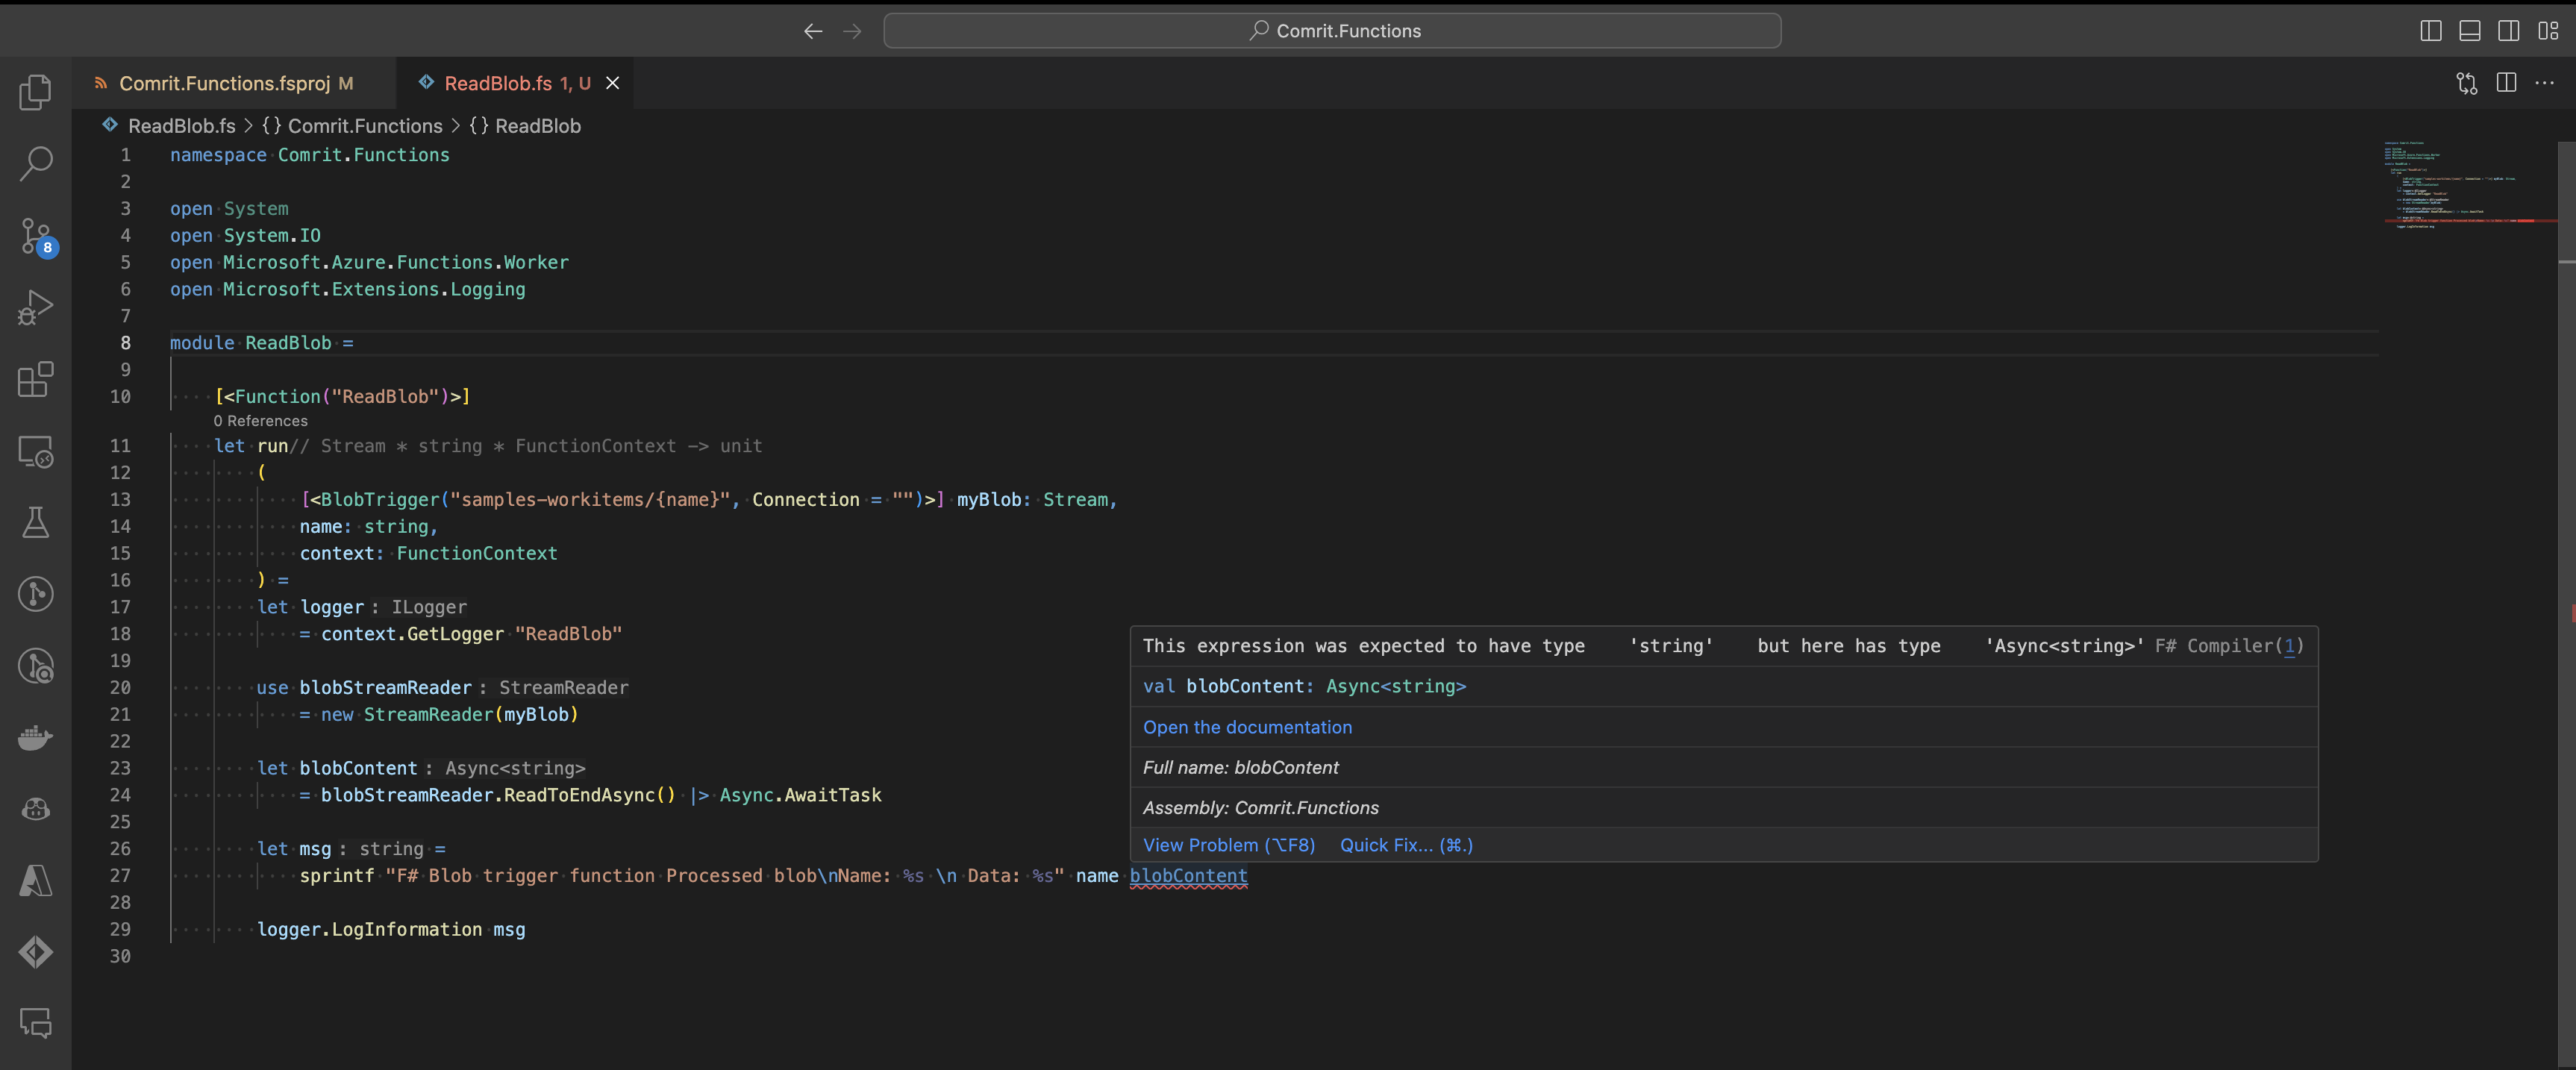Open the Copilot-style robot face view
Screen dimensions: 2576x1070
click(35, 809)
